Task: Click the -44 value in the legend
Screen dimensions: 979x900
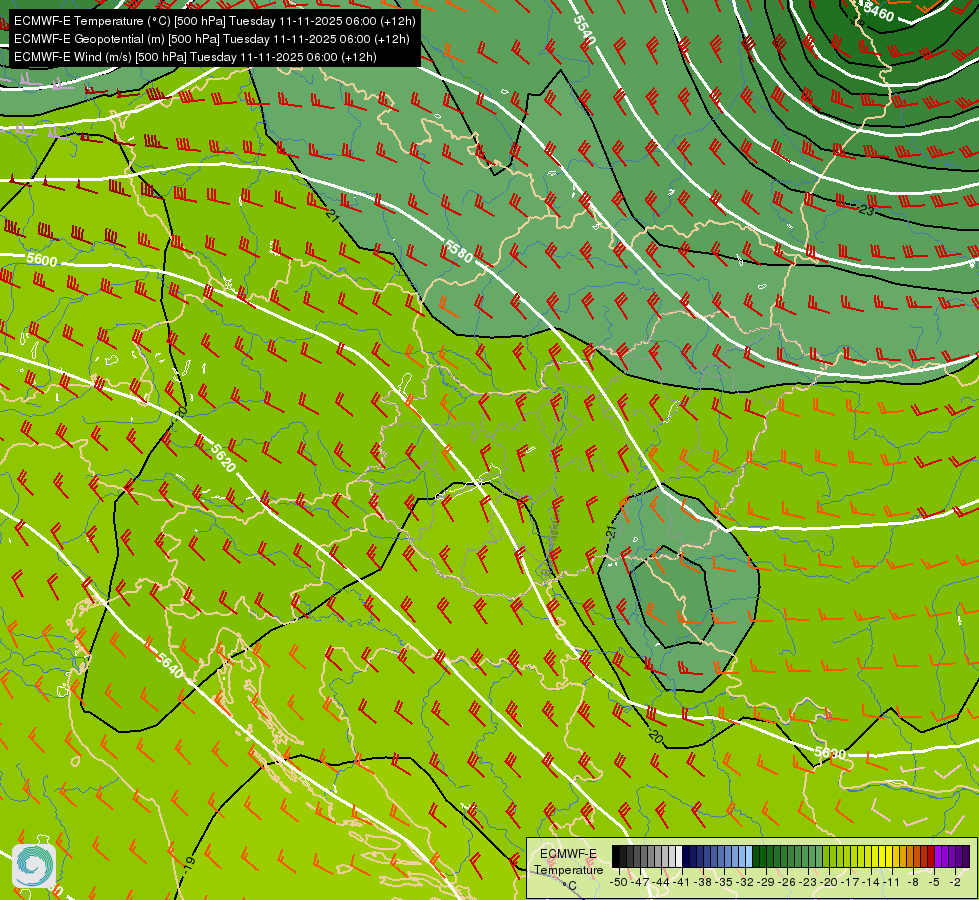Action: click(661, 882)
